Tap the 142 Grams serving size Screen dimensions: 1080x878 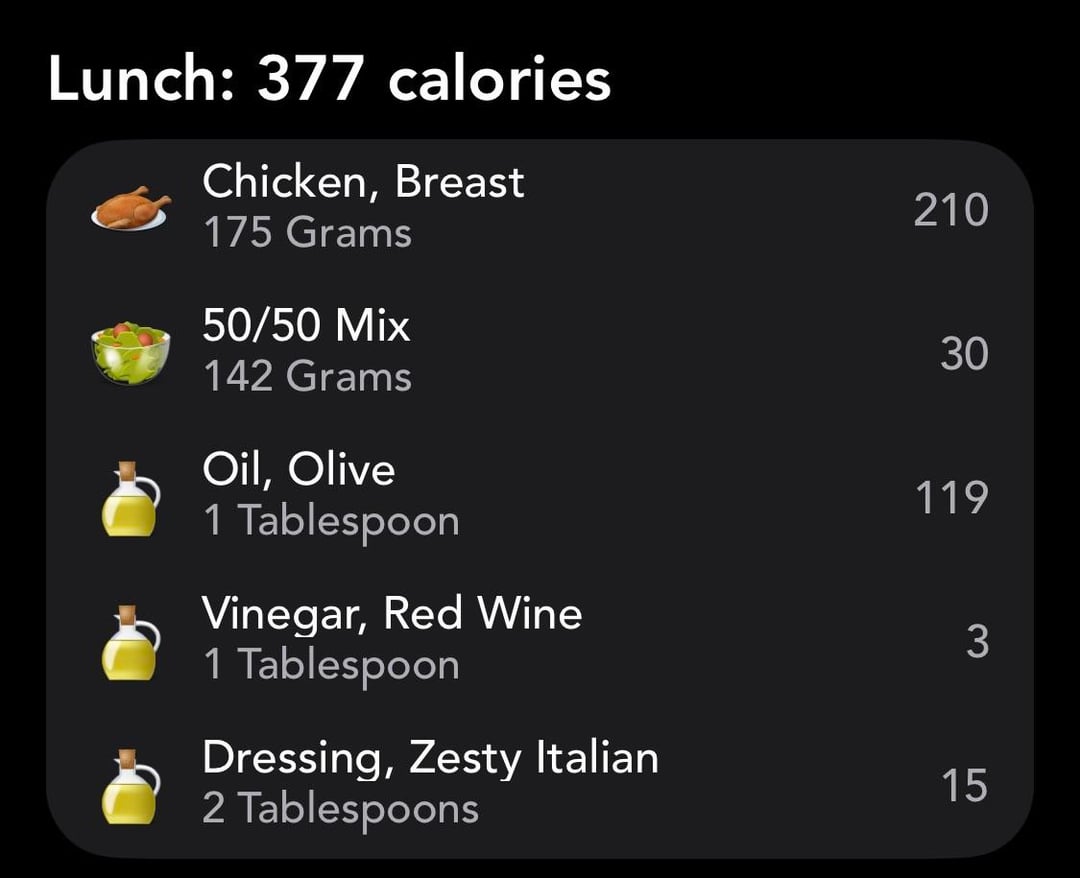coord(307,378)
